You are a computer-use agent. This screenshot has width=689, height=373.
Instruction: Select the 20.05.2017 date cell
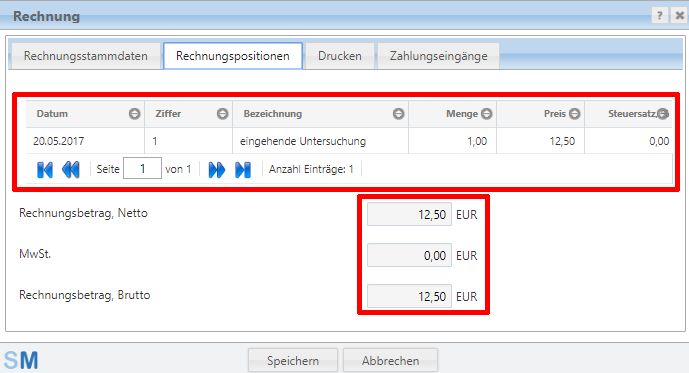click(85, 141)
